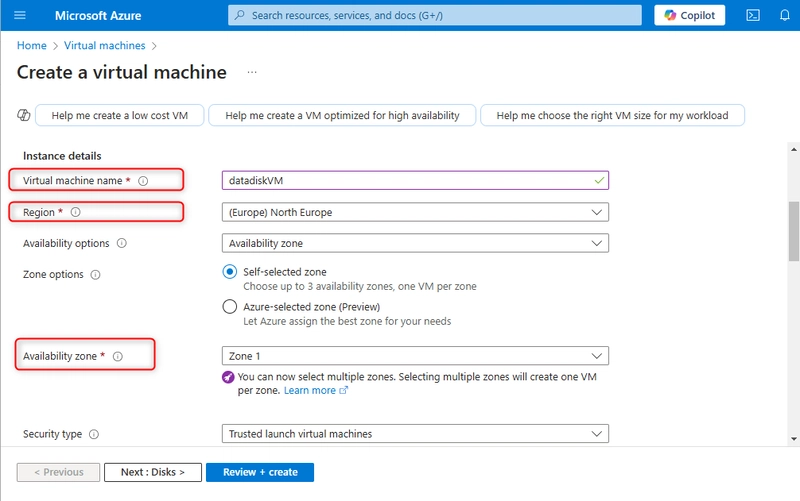
Task: Select the Self-selected zone radio button
Action: point(230,271)
